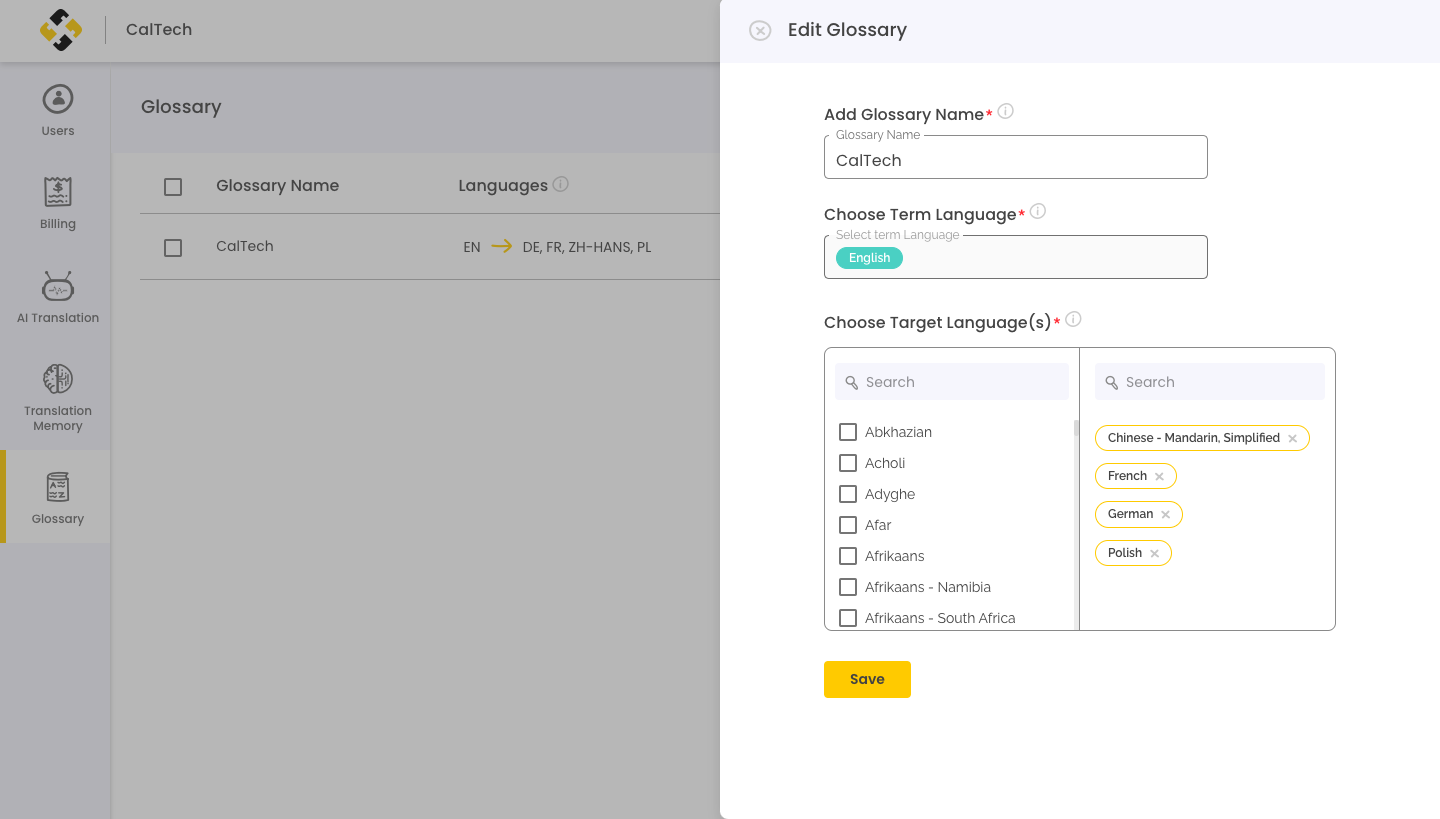Click the Glossary Name text field
The height and width of the screenshot is (819, 1440).
tap(1016, 158)
